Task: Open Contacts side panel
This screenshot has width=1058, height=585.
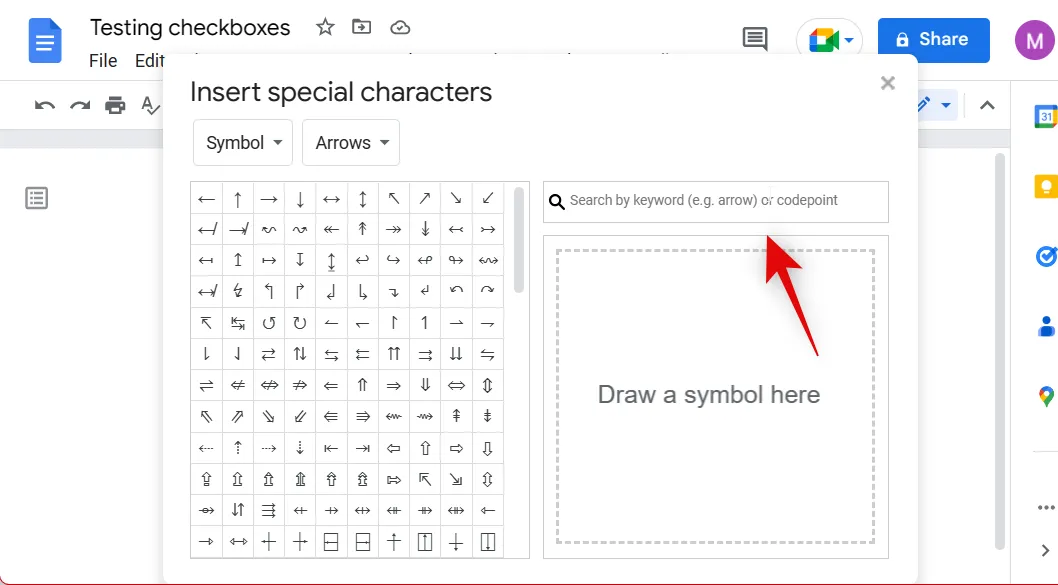Action: pyautogui.click(x=1046, y=326)
